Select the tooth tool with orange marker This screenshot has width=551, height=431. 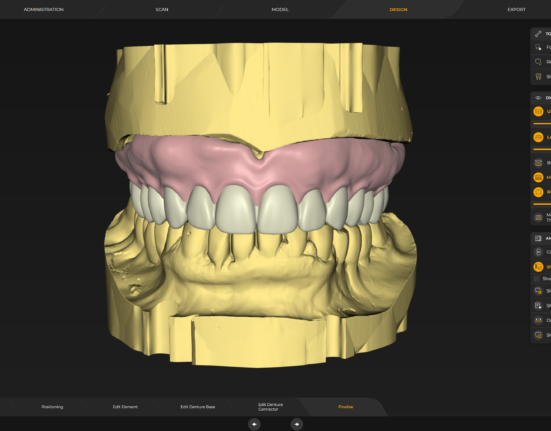tap(538, 62)
